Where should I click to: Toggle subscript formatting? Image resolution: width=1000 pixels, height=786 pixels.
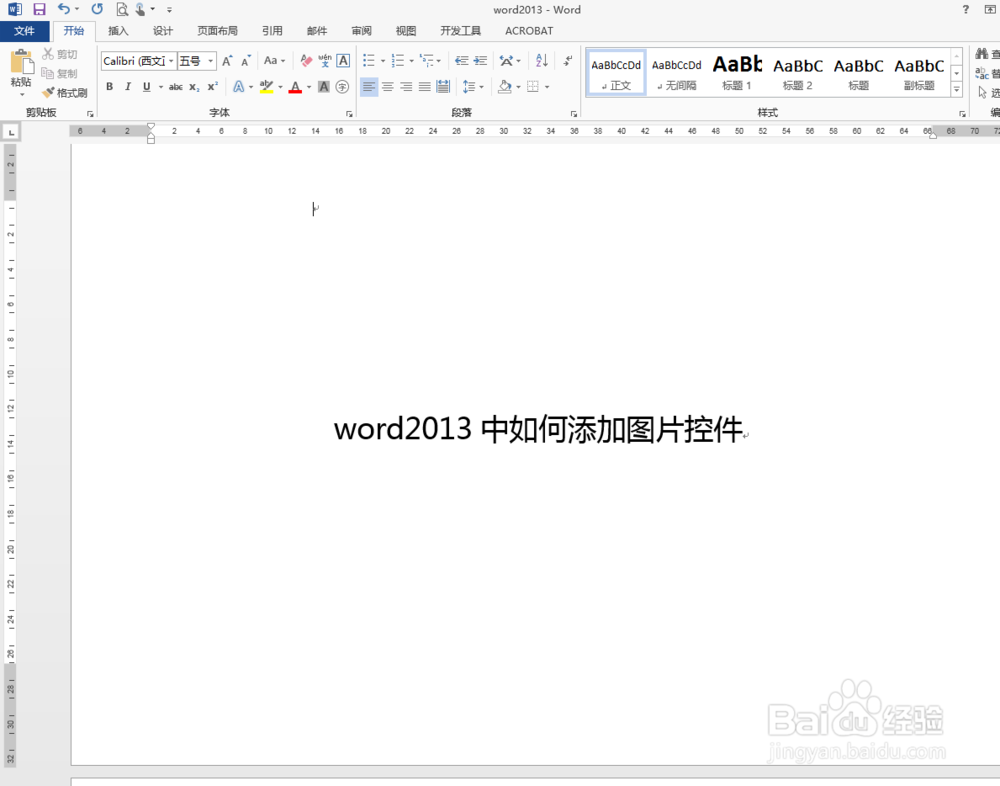coord(194,87)
